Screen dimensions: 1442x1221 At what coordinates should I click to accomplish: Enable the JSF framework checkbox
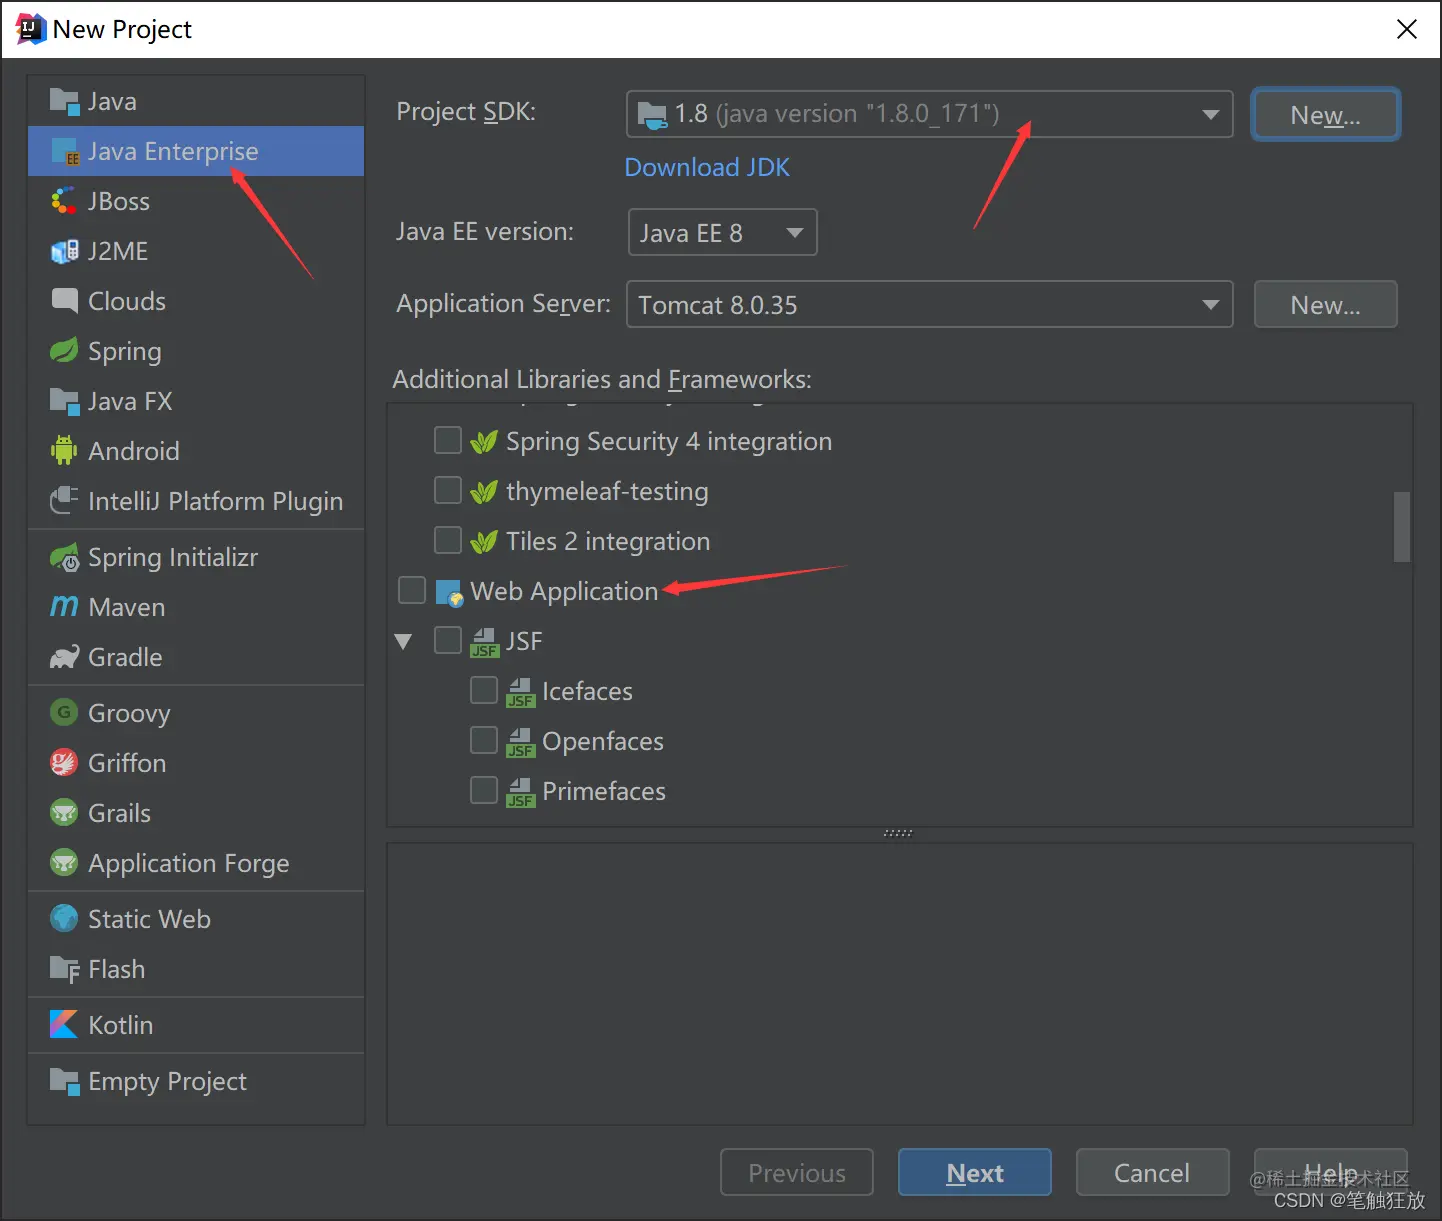point(448,641)
